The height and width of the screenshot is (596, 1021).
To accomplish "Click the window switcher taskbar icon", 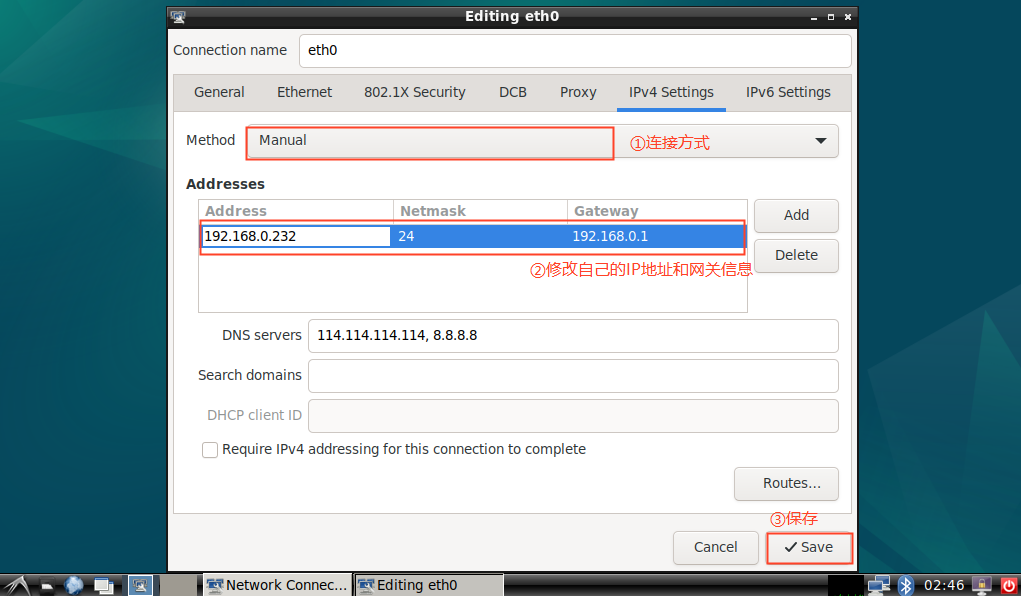I will tap(104, 586).
